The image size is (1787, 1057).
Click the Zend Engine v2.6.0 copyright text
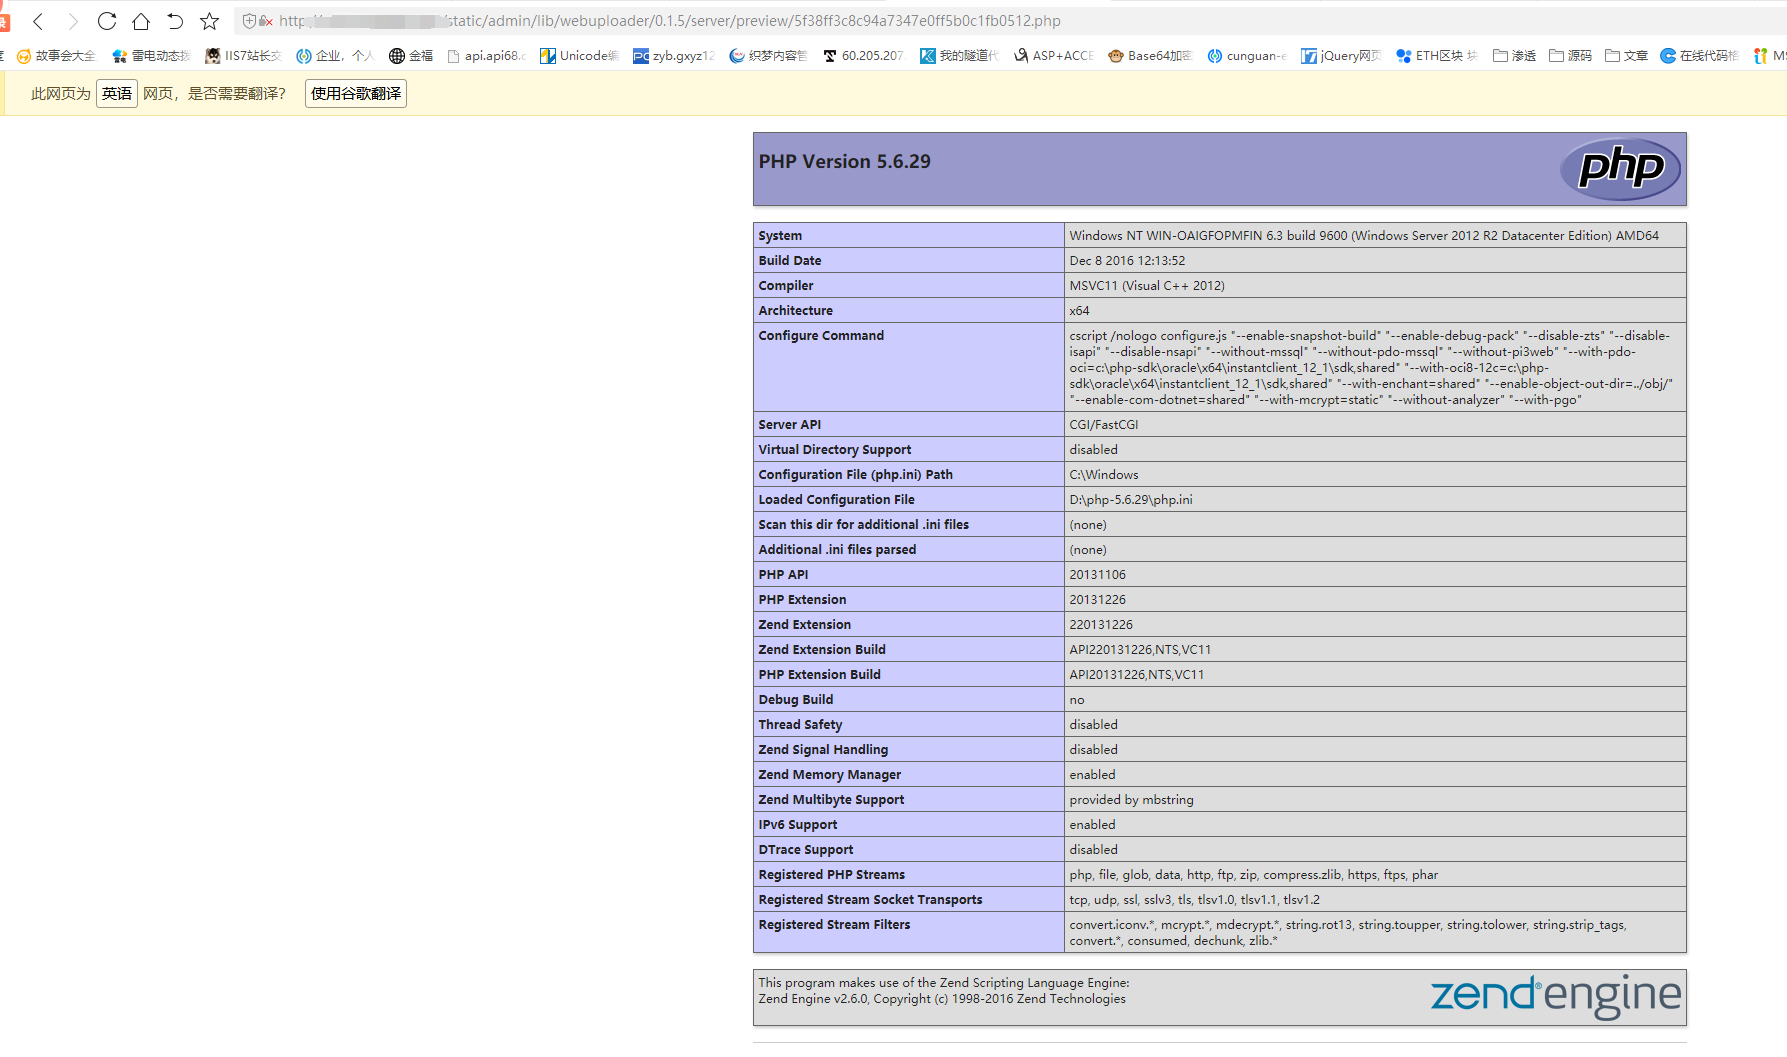pos(942,999)
